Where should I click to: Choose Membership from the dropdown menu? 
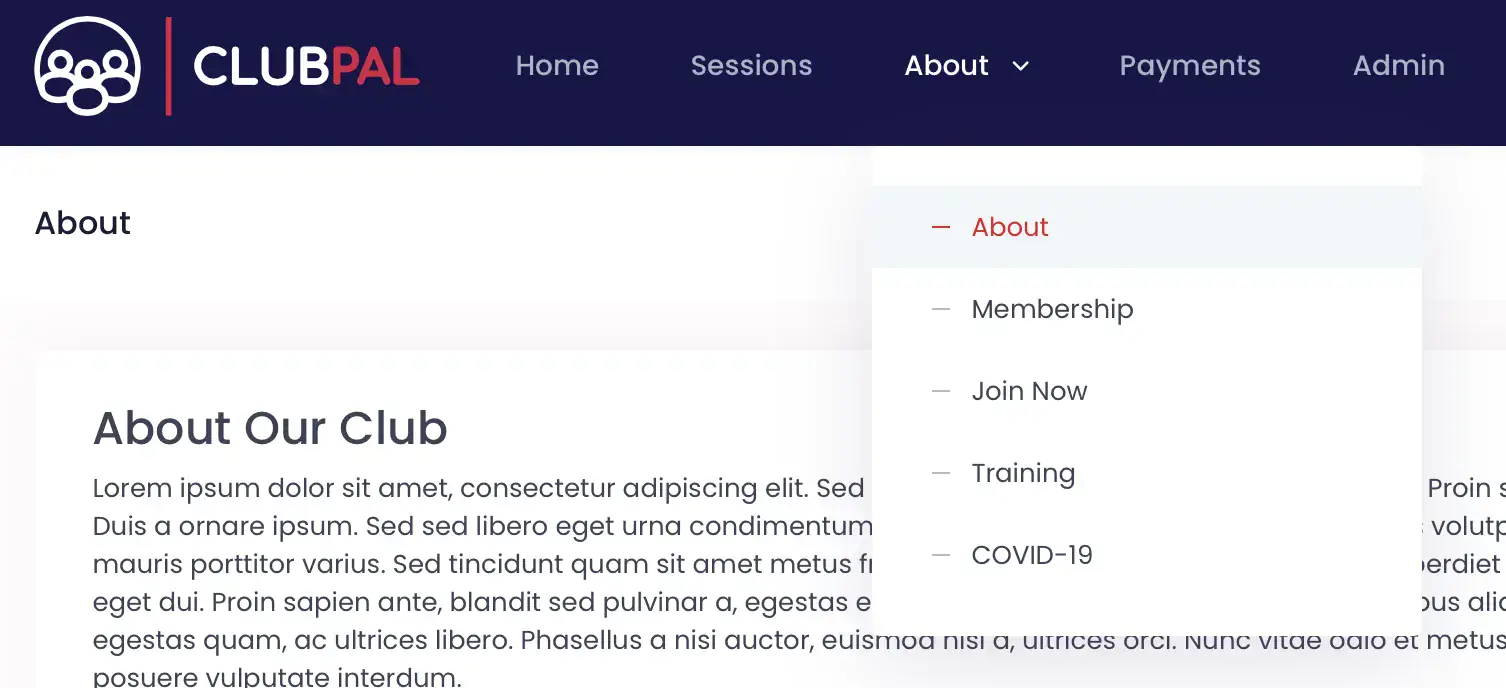[1052, 309]
